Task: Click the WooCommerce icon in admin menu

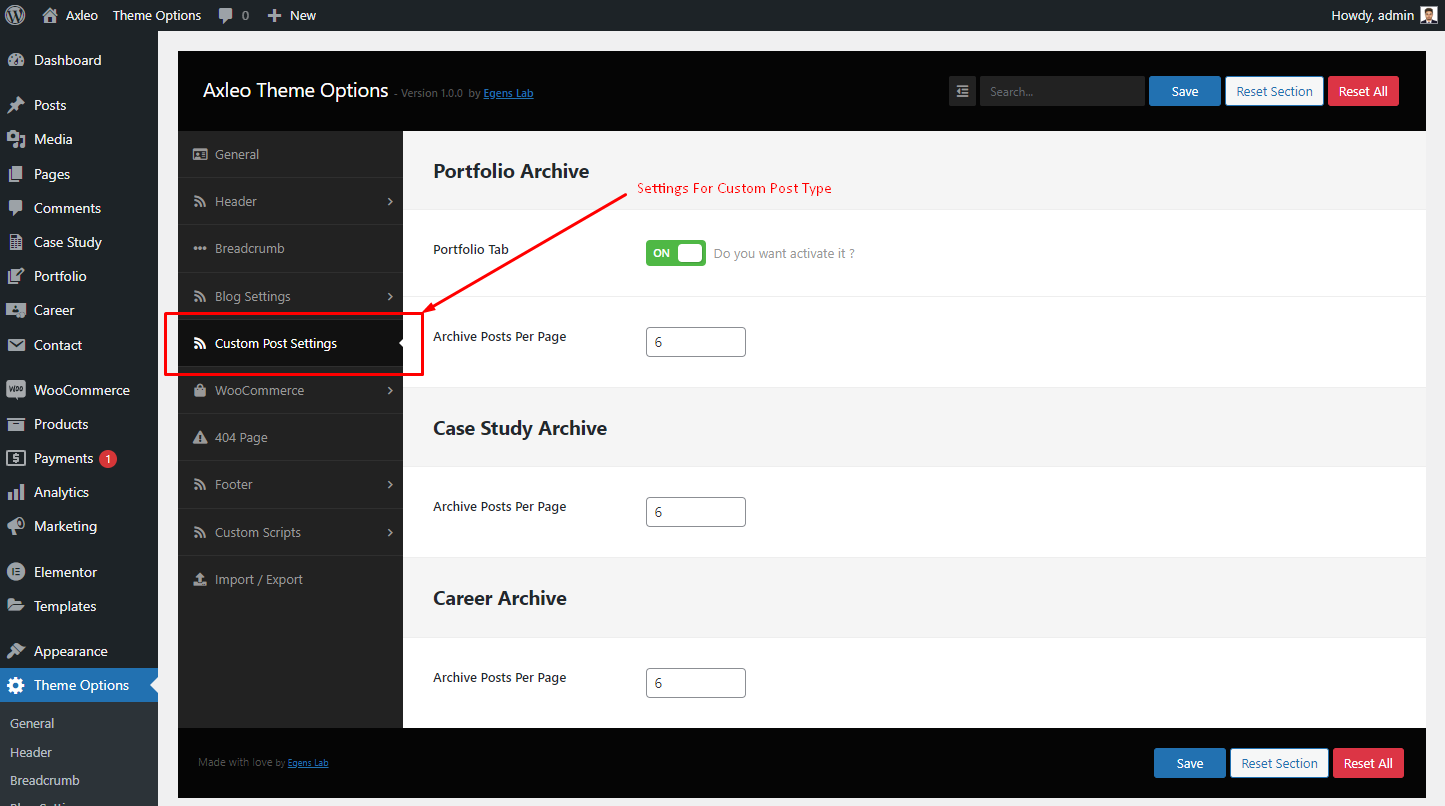Action: coord(16,390)
